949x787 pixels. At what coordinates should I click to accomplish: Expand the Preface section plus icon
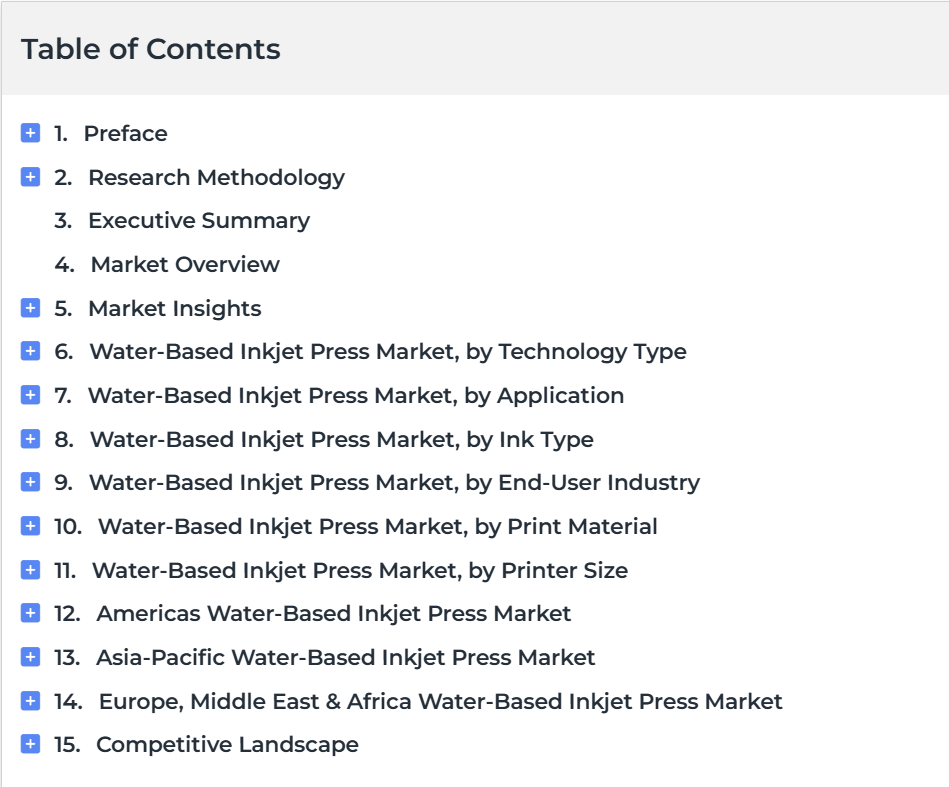click(30, 133)
